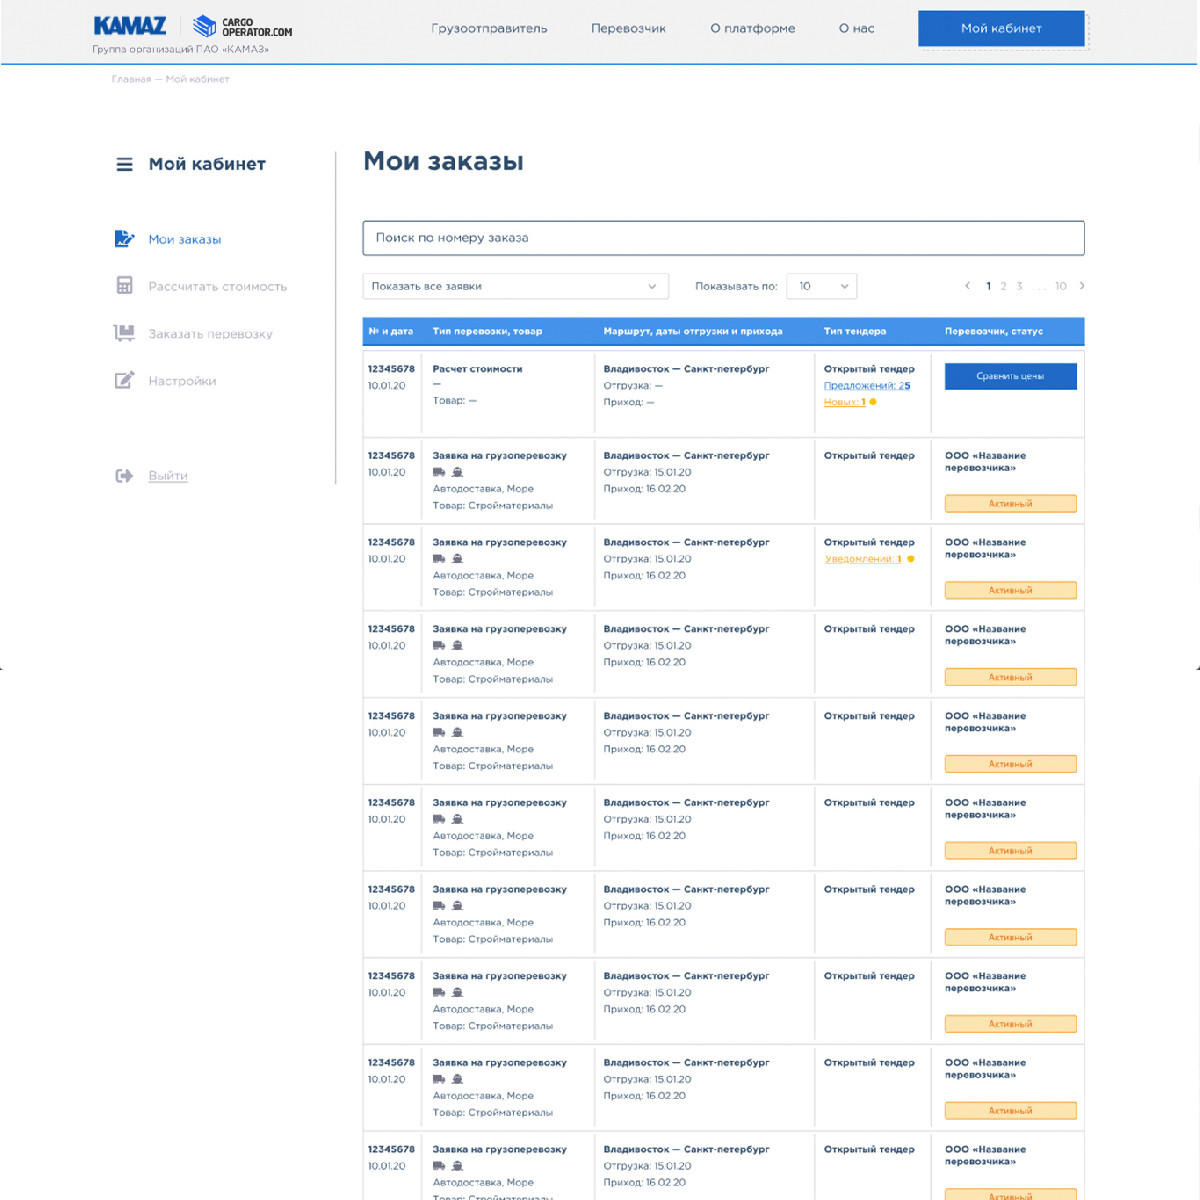This screenshot has width=1200, height=1200.
Task: Select Мои заказы in the sidebar
Action: click(x=185, y=240)
